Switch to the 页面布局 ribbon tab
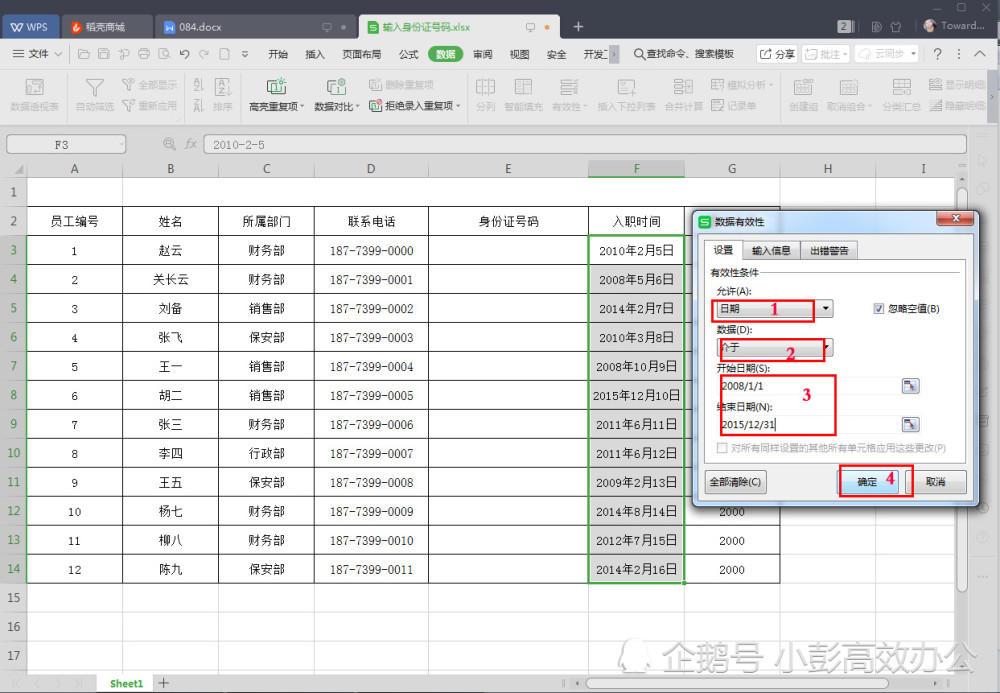Viewport: 1000px width, 693px height. pyautogui.click(x=362, y=54)
